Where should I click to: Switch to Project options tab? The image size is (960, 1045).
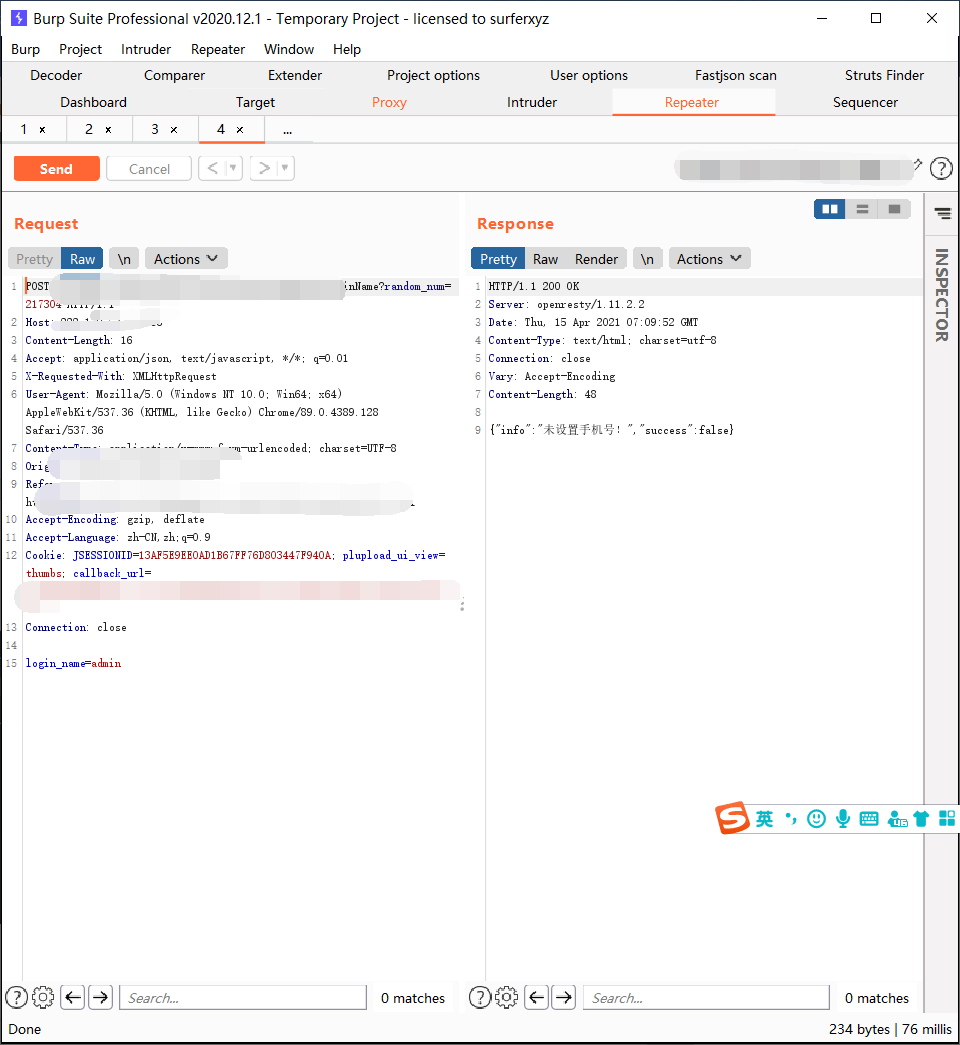433,75
